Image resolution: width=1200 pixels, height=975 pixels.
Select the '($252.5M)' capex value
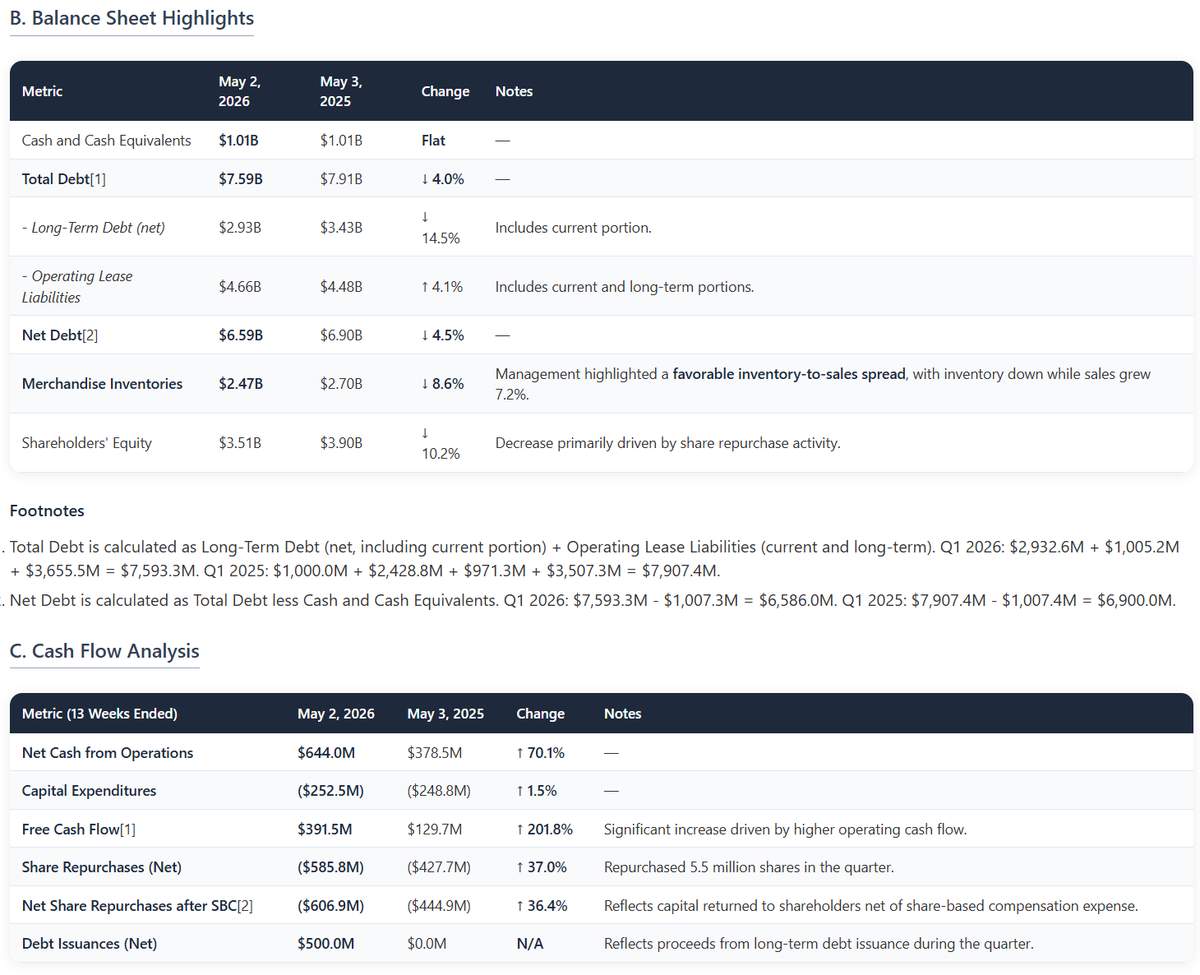pos(331,790)
